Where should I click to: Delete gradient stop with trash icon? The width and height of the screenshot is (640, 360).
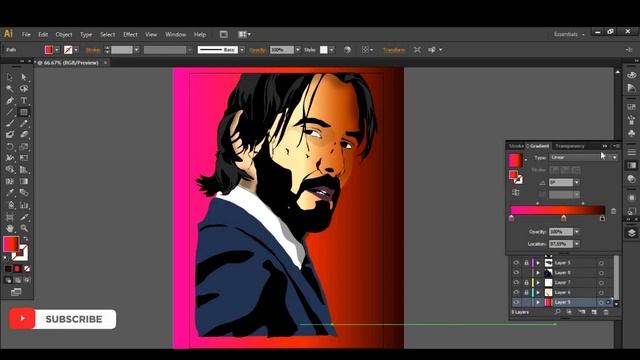(613, 211)
